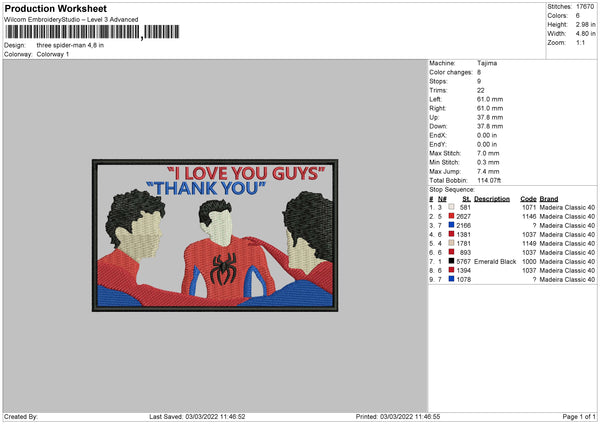Click the embroidered "I LOVE YOU GUYS" lettering
Screen dimensions: 600x424
tap(246, 173)
